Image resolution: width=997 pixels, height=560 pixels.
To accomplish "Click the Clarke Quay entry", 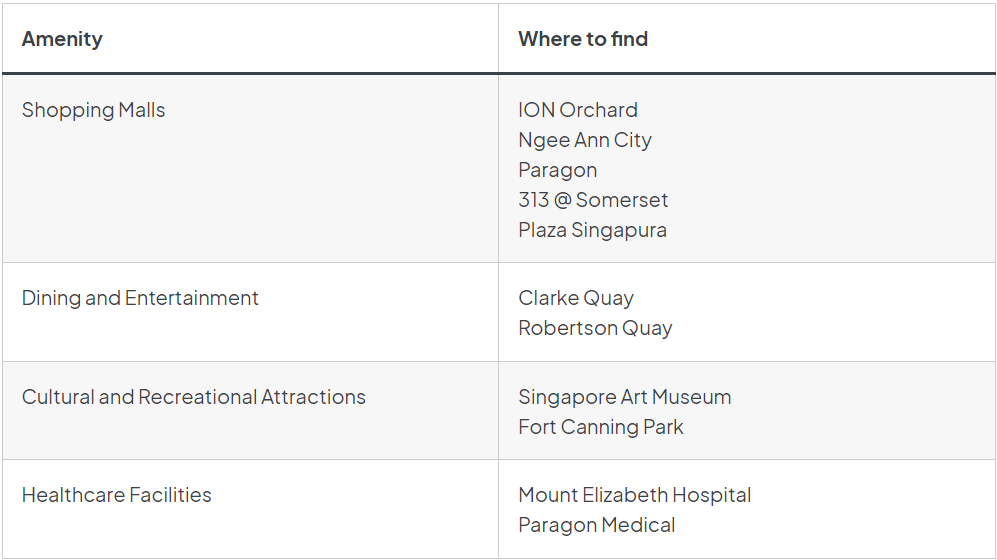I will tap(576, 298).
